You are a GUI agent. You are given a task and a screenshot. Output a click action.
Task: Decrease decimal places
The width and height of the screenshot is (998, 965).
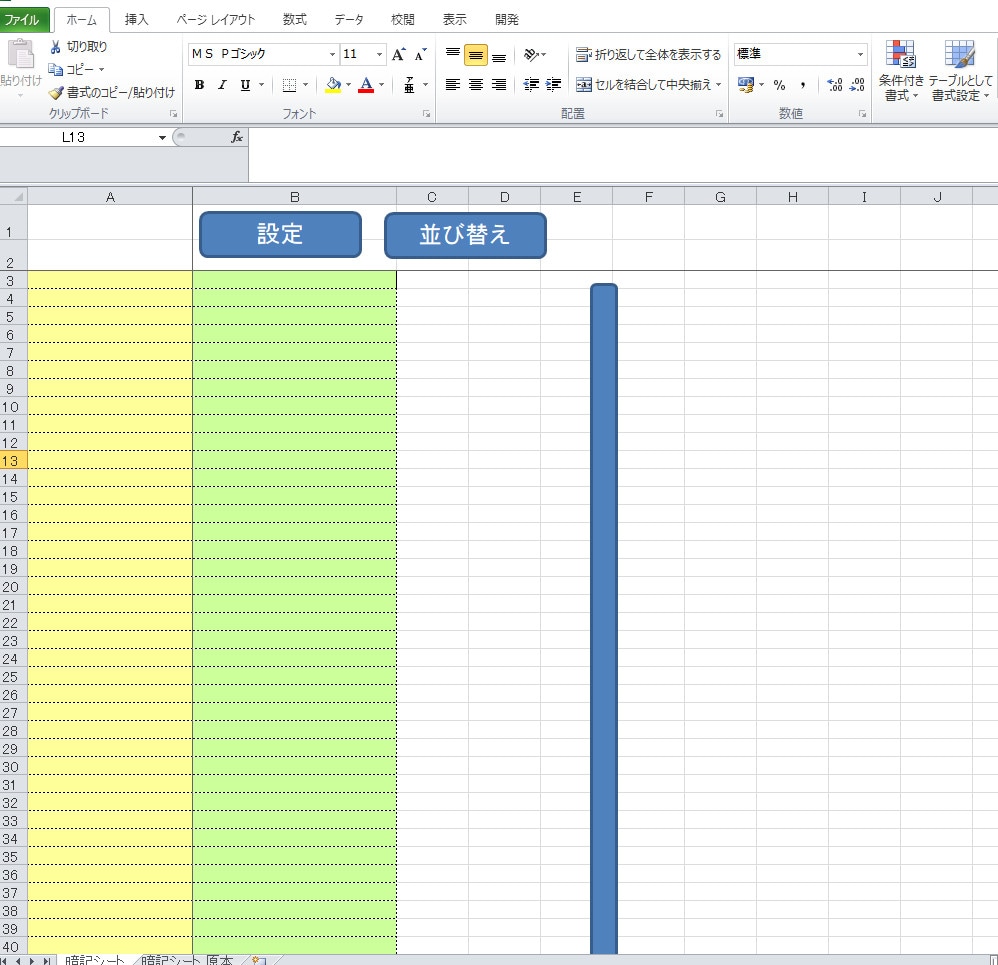[x=857, y=85]
